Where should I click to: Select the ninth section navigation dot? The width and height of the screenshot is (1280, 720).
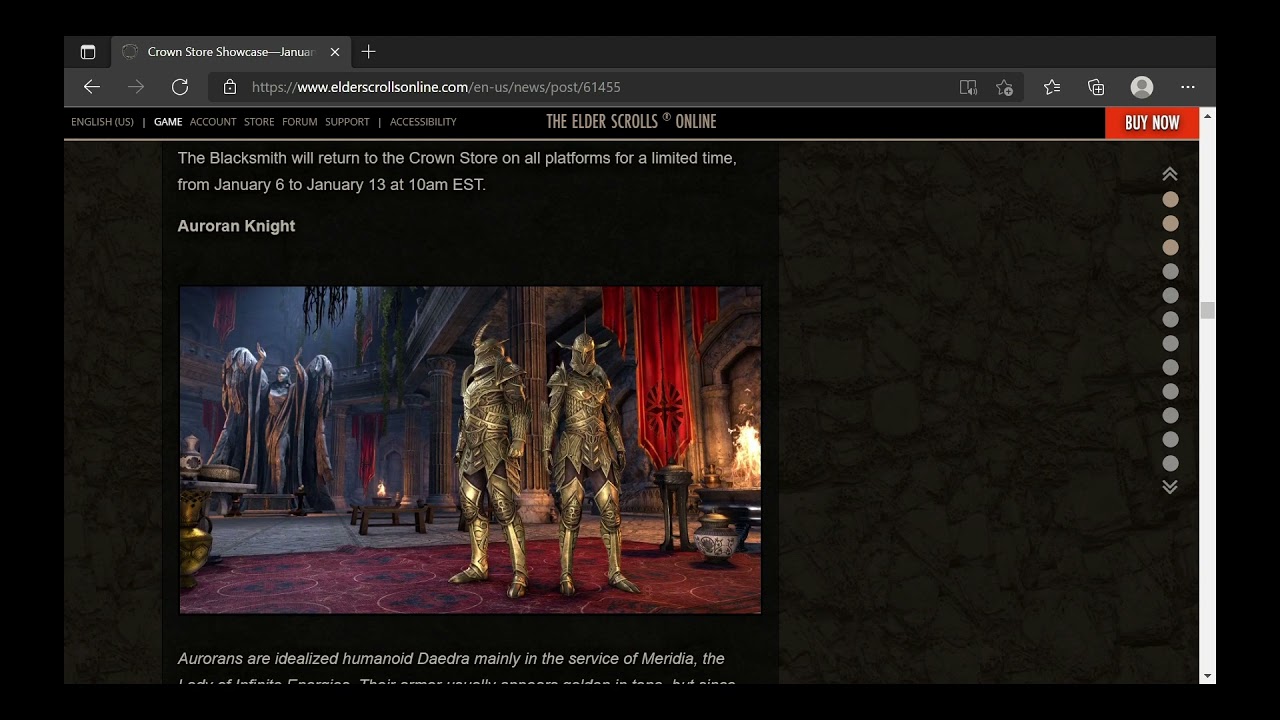[x=1170, y=391]
